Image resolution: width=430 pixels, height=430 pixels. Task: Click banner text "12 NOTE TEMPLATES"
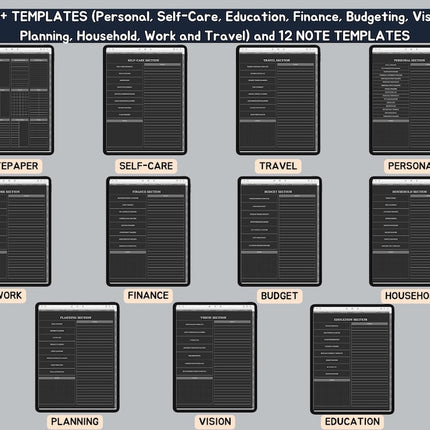pyautogui.click(x=344, y=36)
